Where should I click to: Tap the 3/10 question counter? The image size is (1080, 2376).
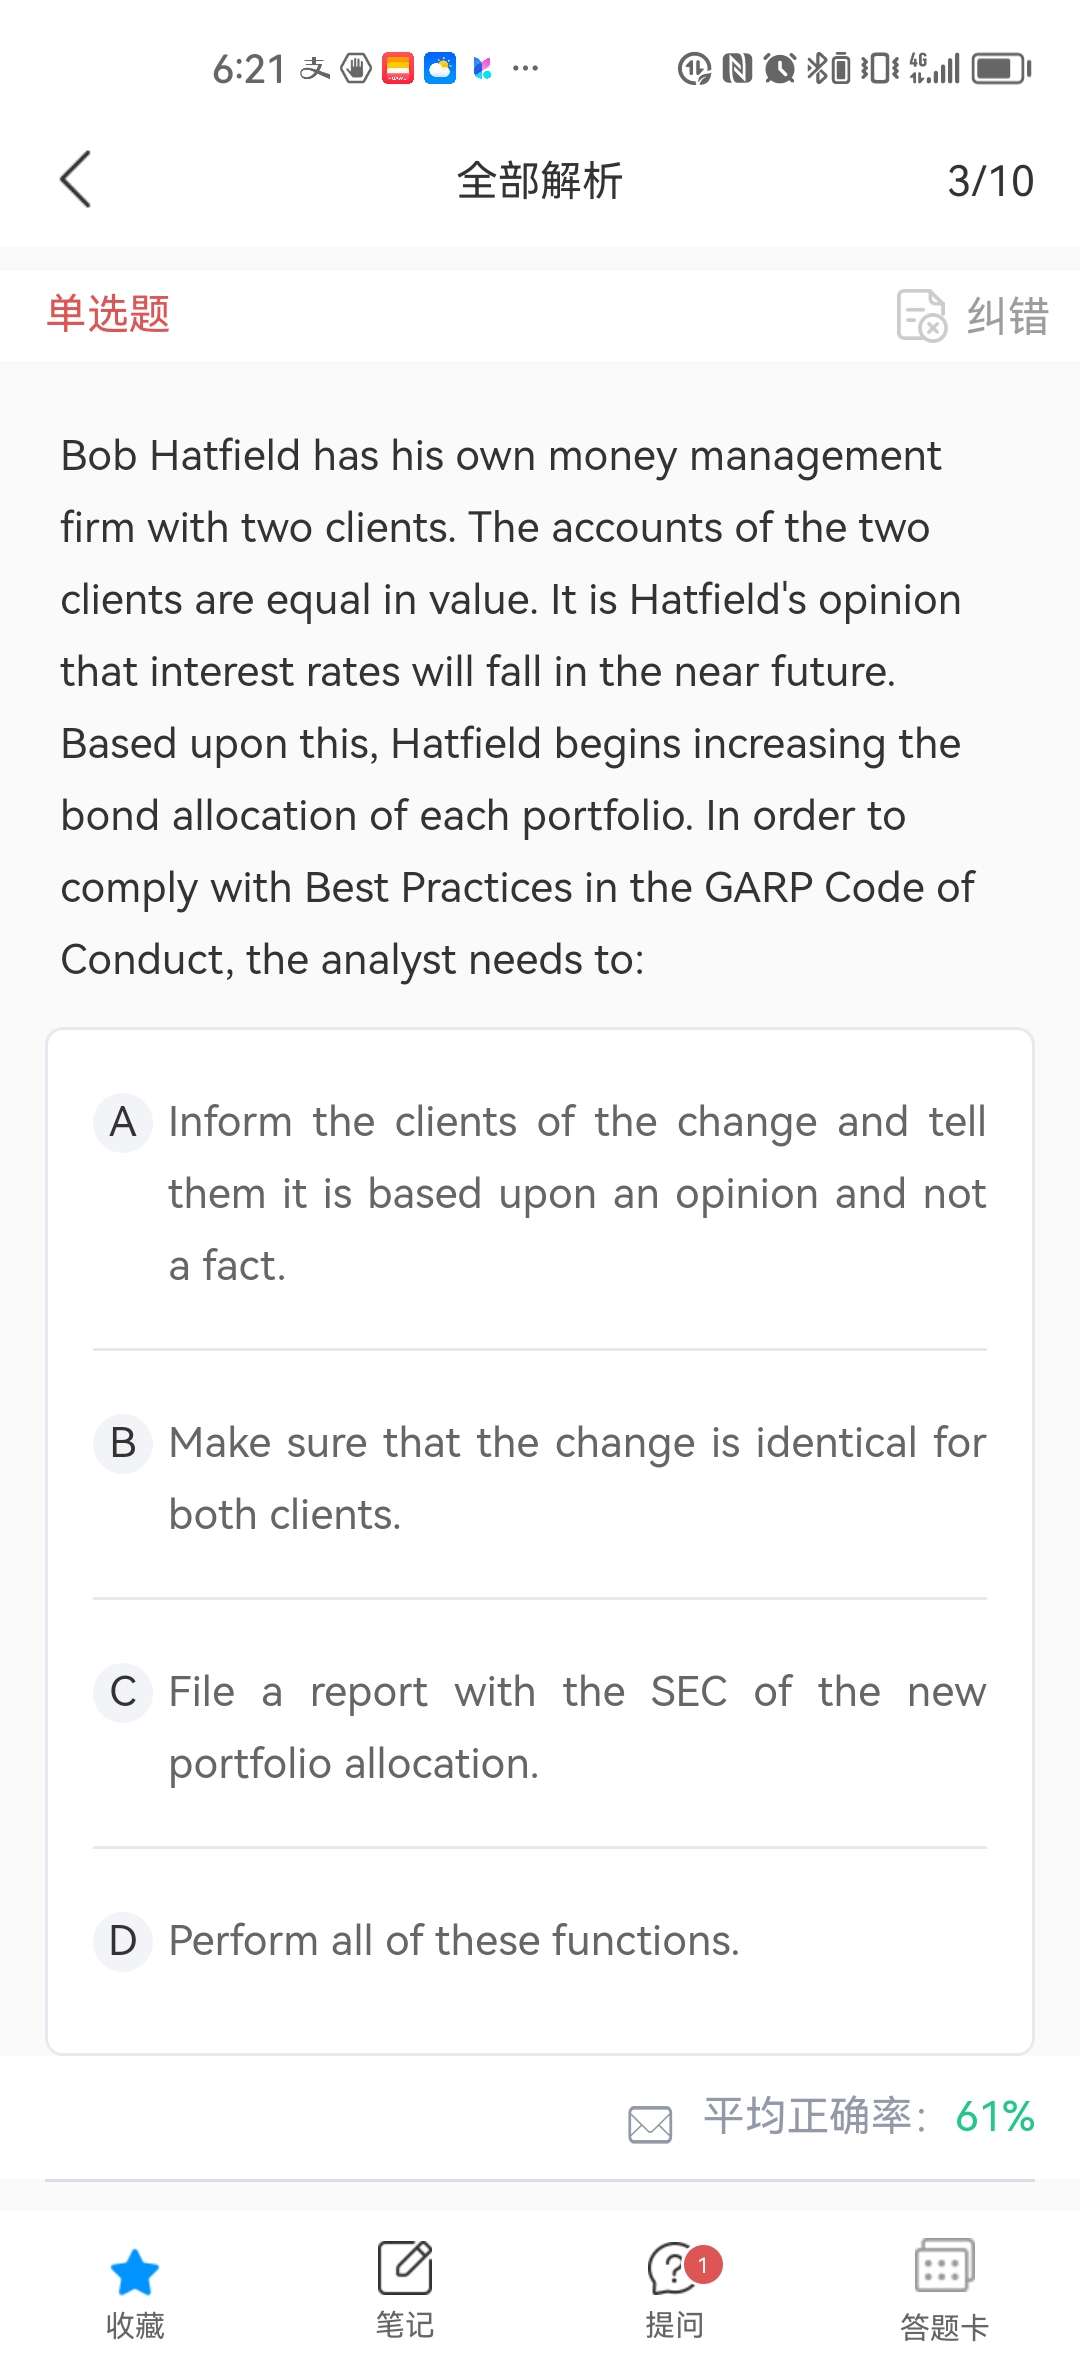(x=990, y=181)
